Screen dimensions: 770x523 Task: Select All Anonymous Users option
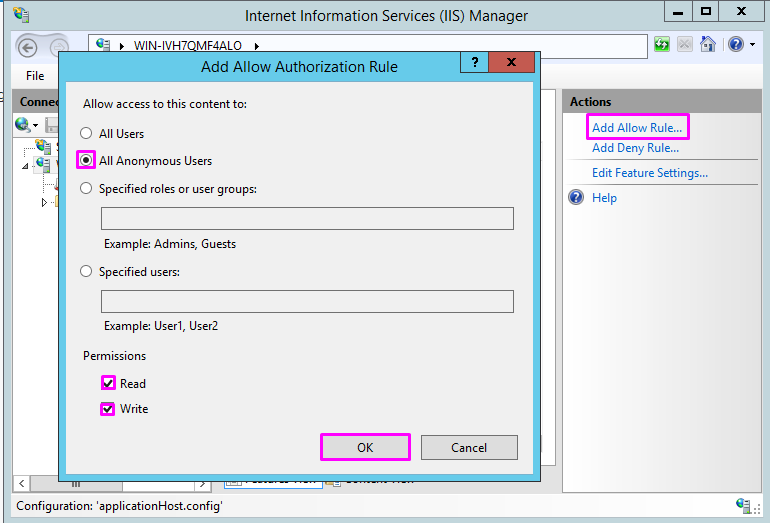tap(86, 160)
